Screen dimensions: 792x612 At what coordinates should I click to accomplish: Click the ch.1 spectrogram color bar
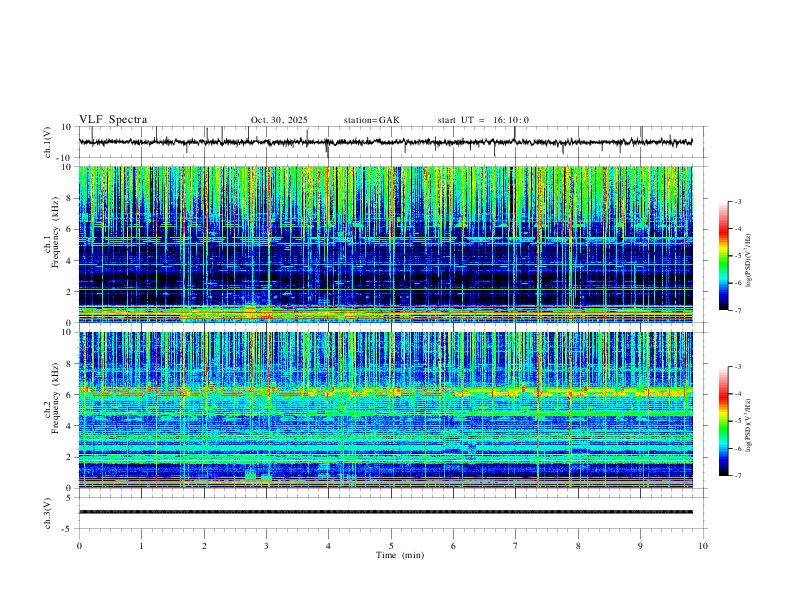click(723, 256)
